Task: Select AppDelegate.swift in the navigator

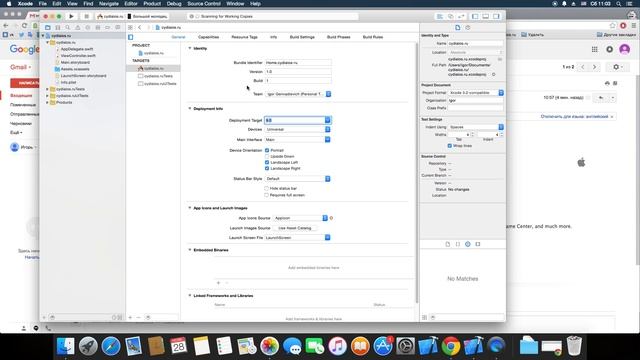Action: (77, 49)
